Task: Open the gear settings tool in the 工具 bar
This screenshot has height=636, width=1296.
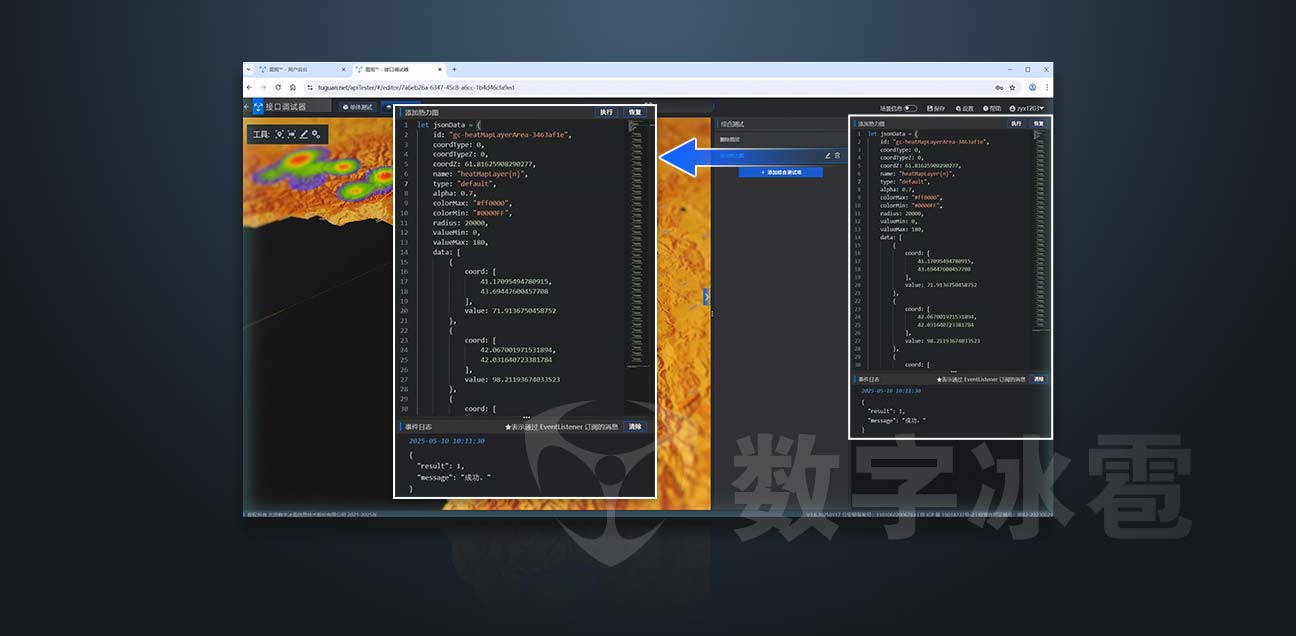Action: pos(316,134)
